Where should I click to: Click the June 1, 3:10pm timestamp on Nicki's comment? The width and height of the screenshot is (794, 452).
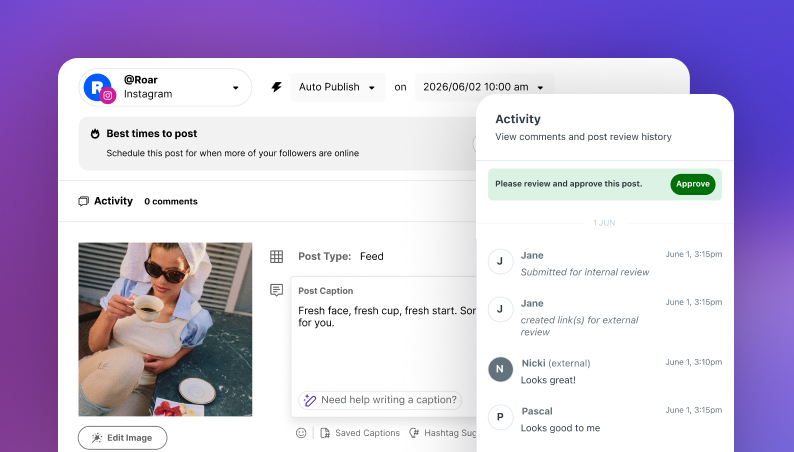(x=694, y=362)
